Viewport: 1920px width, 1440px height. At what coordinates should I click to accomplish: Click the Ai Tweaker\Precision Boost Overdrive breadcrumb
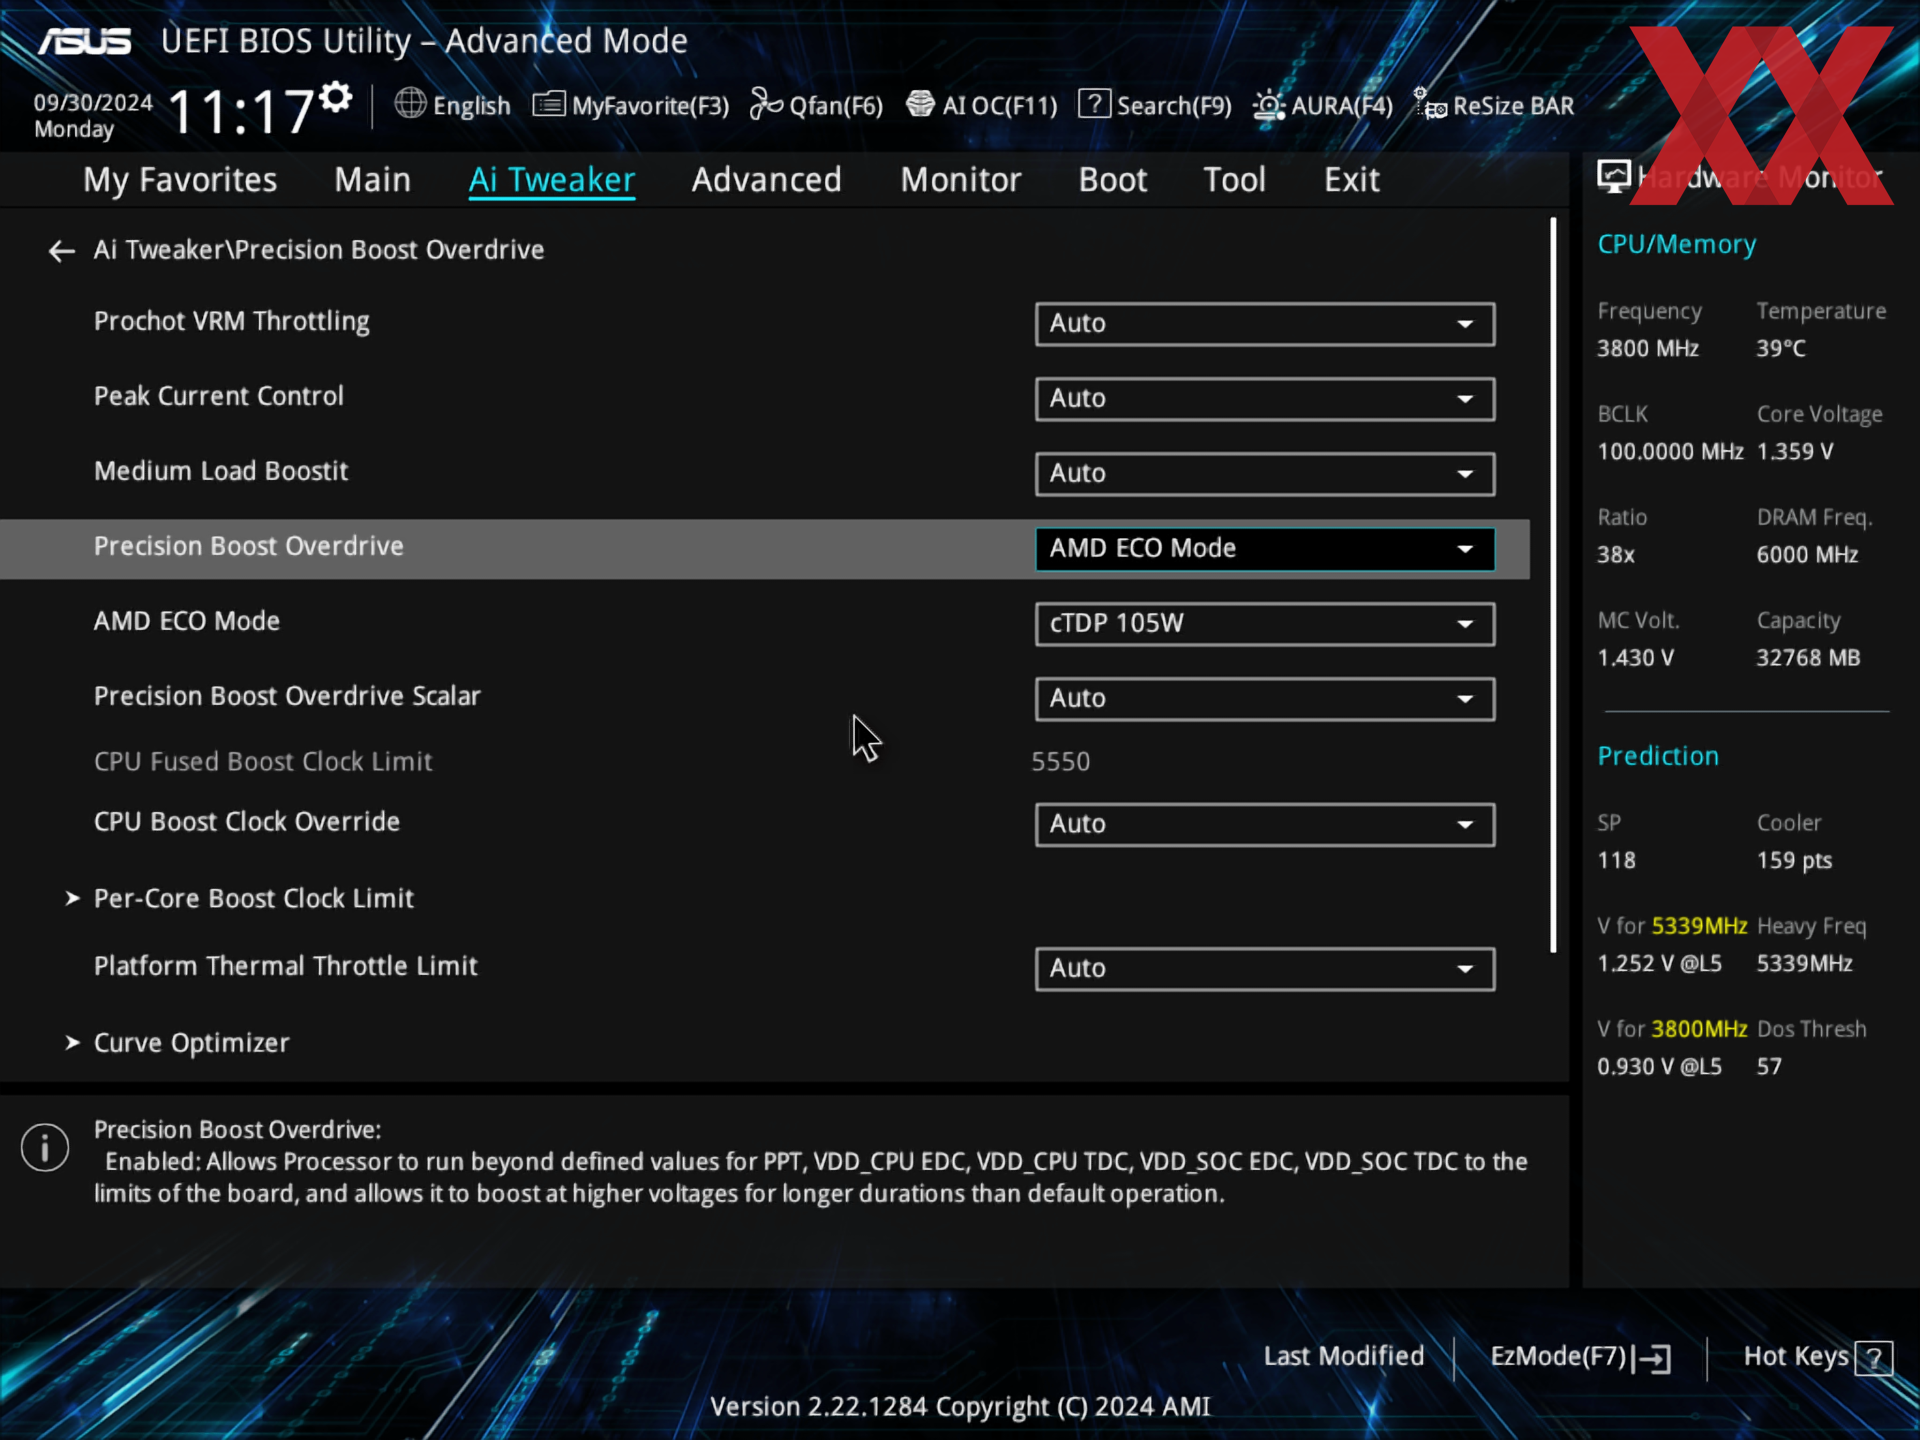tap(319, 250)
